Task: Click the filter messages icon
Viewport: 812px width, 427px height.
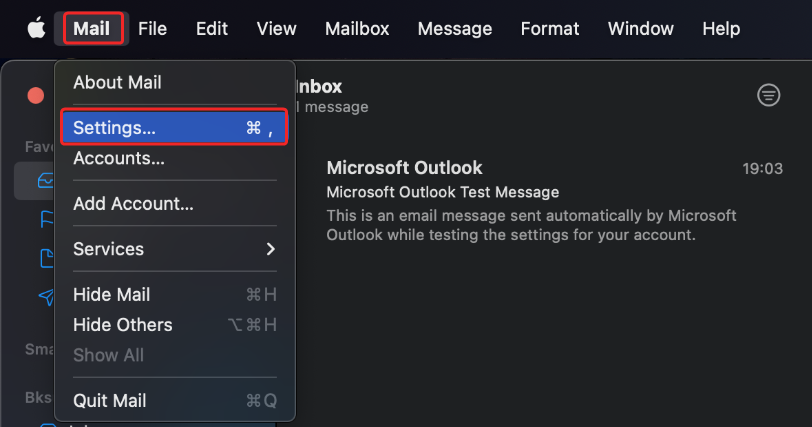Action: pyautogui.click(x=768, y=95)
